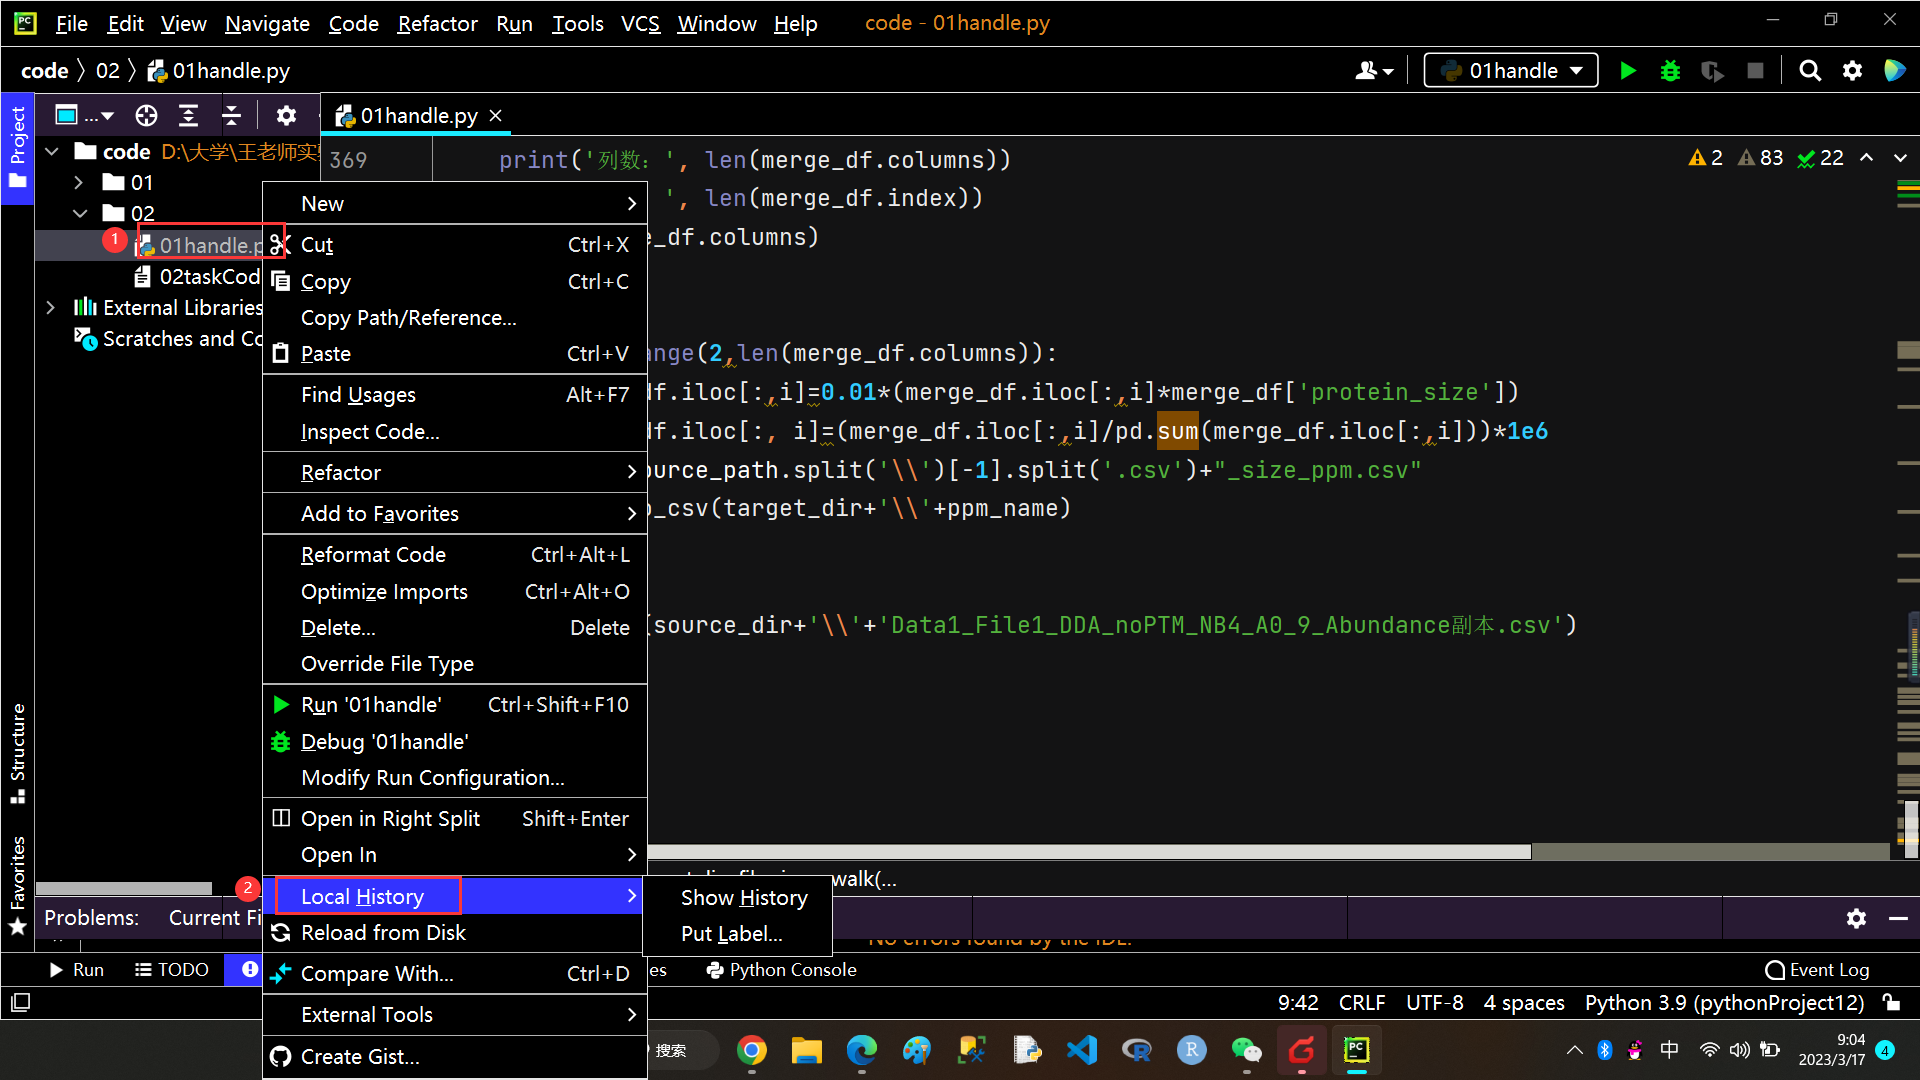This screenshot has height=1080, width=1920.
Task: Select Compare With option
Action: (x=455, y=974)
